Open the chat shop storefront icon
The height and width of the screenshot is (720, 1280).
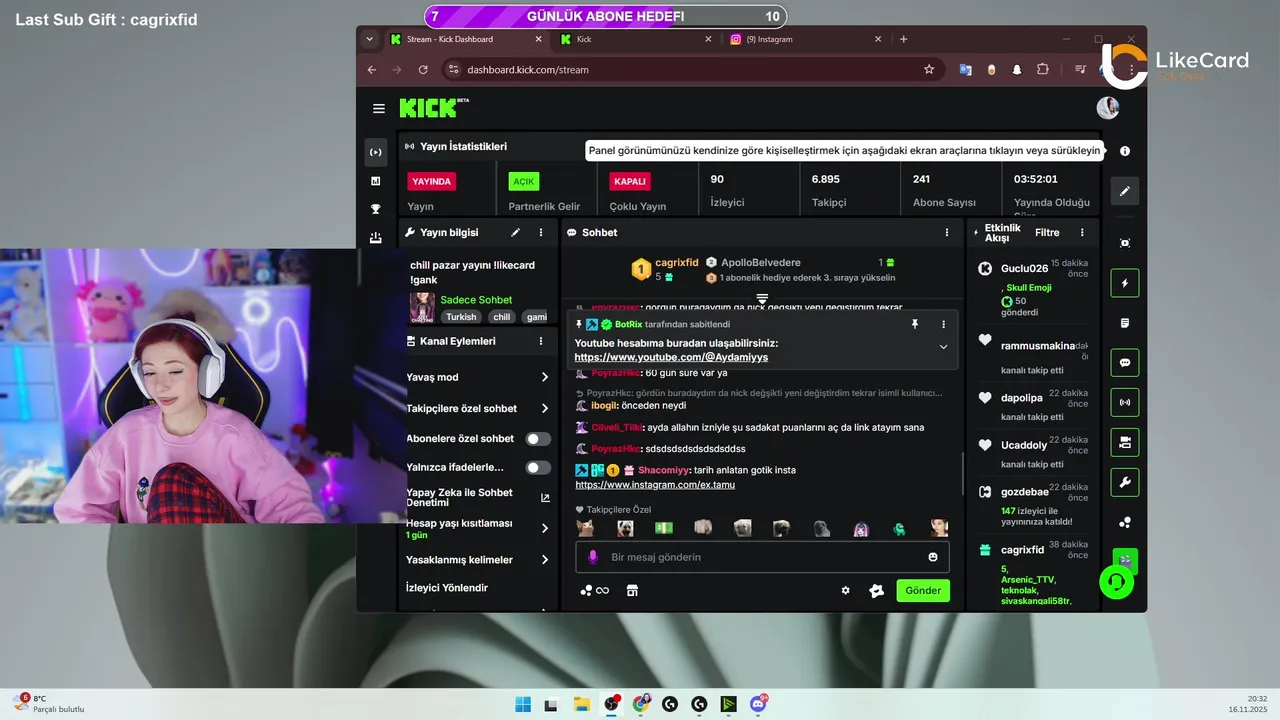pyautogui.click(x=632, y=590)
